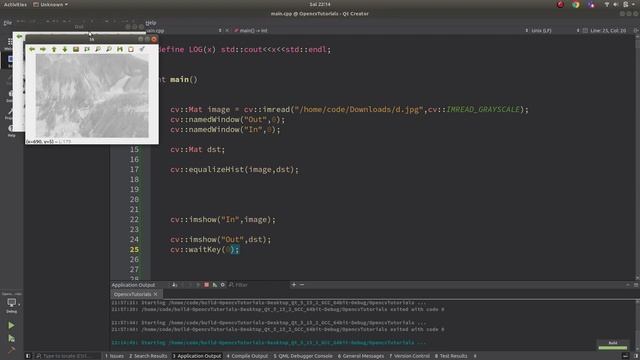Pan down in the In image window

click(65, 49)
